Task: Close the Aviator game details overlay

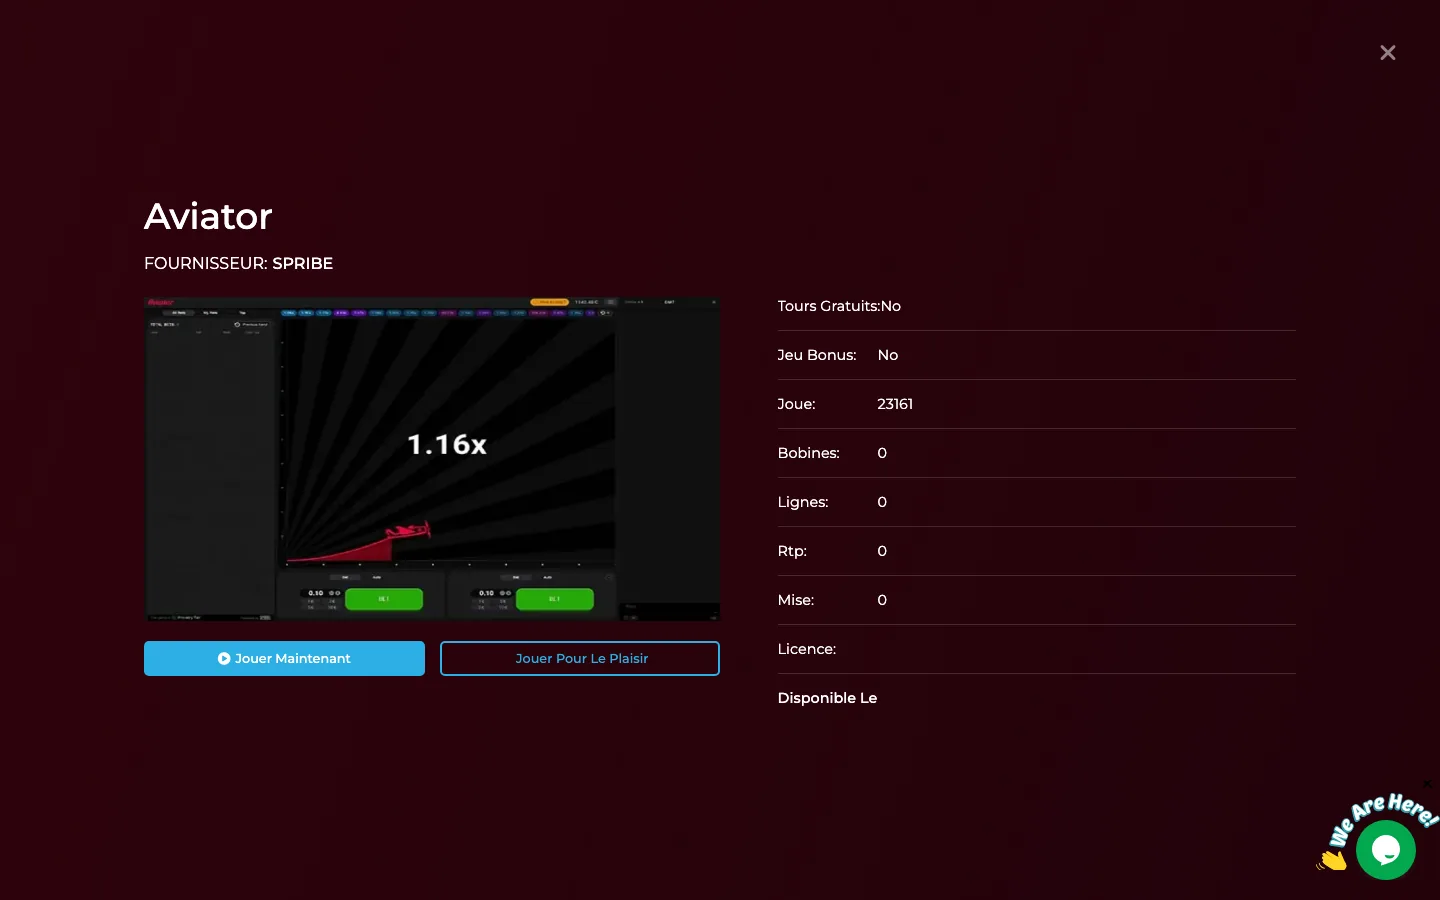Action: 1387,53
